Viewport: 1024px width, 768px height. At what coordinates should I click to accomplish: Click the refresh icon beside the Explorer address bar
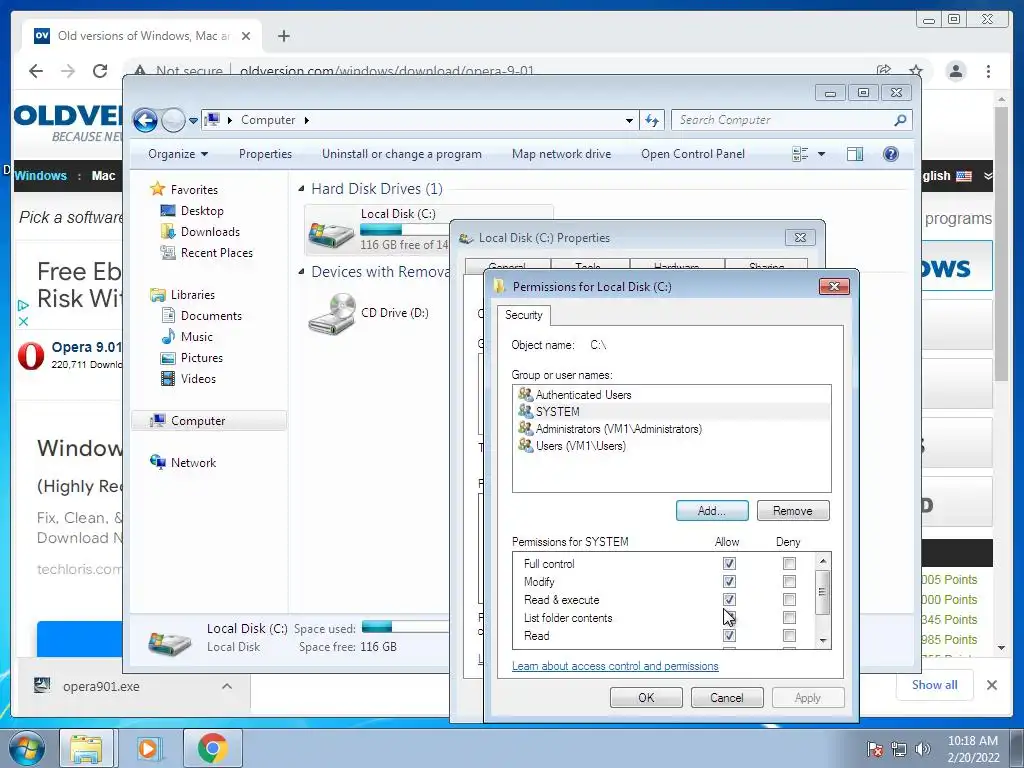coord(652,120)
